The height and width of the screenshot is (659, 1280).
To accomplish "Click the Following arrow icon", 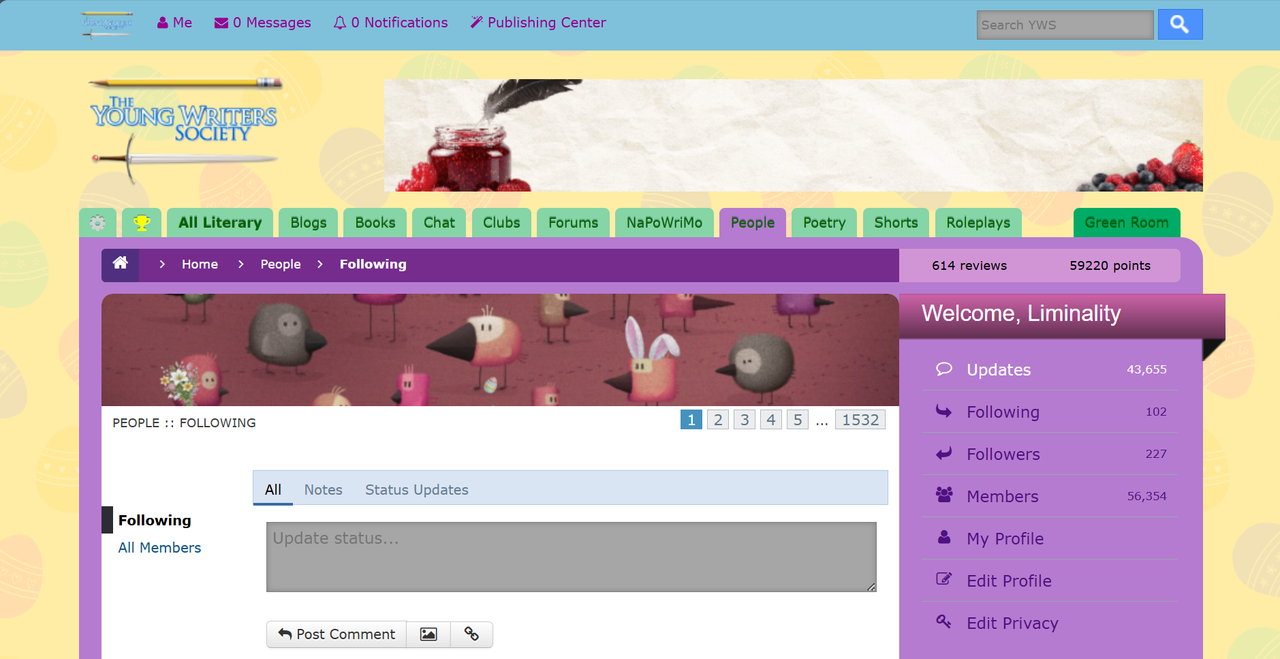I will [944, 410].
